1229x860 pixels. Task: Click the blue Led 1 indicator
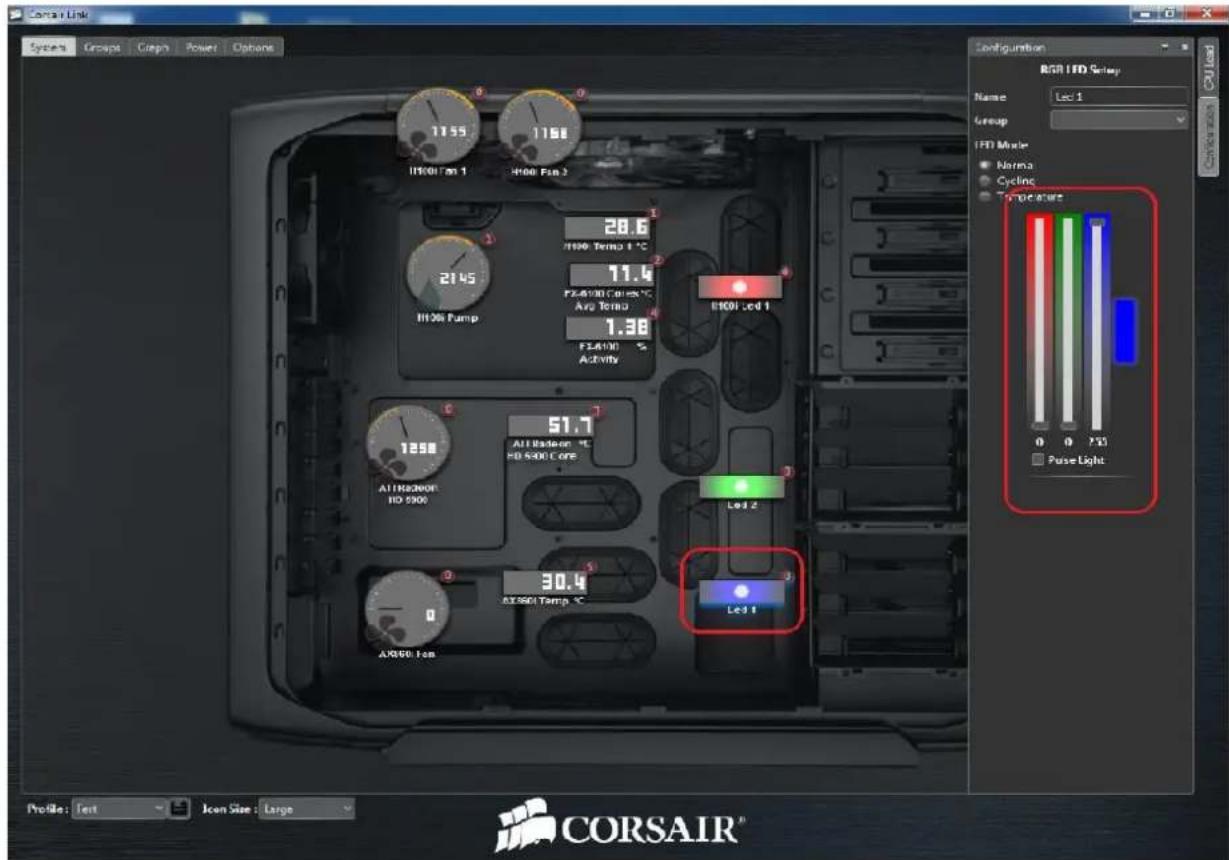coord(741,592)
